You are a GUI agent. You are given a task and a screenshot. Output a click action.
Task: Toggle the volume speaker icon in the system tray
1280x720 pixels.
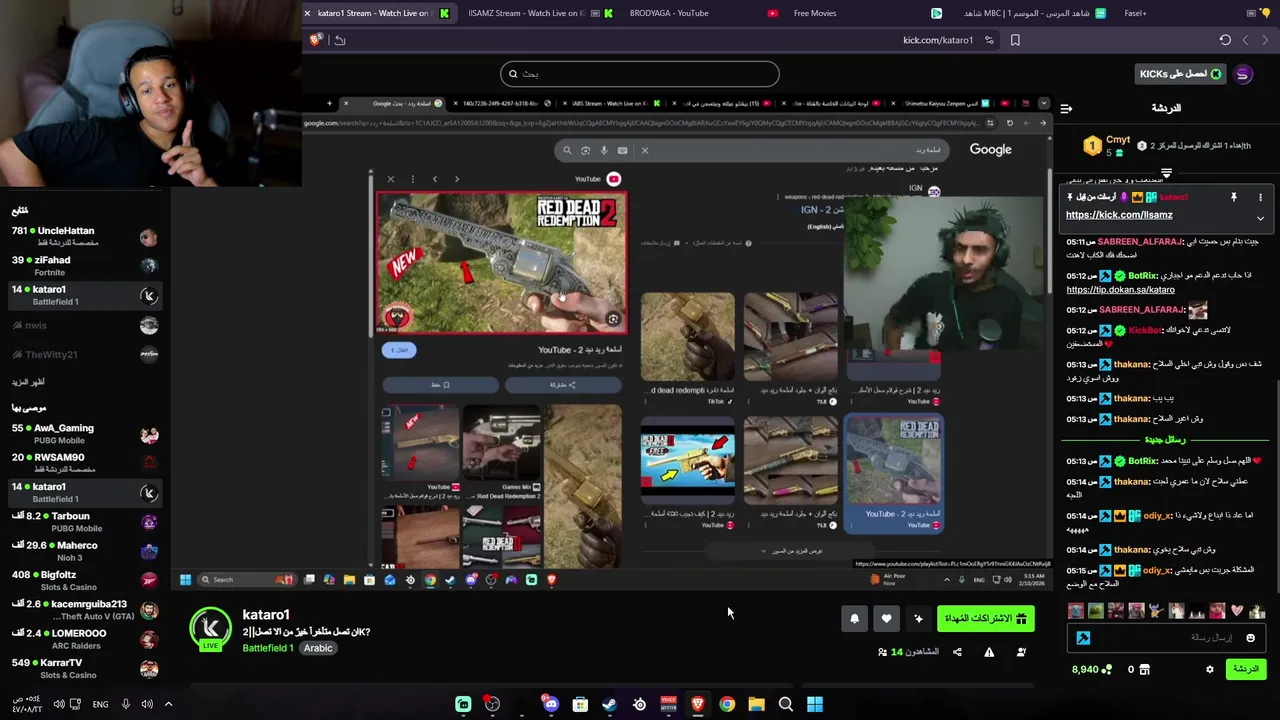coord(147,704)
